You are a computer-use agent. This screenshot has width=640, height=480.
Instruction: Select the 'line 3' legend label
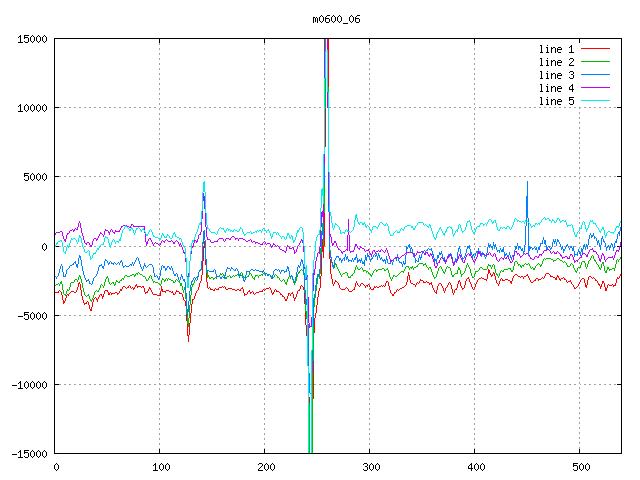(557, 75)
